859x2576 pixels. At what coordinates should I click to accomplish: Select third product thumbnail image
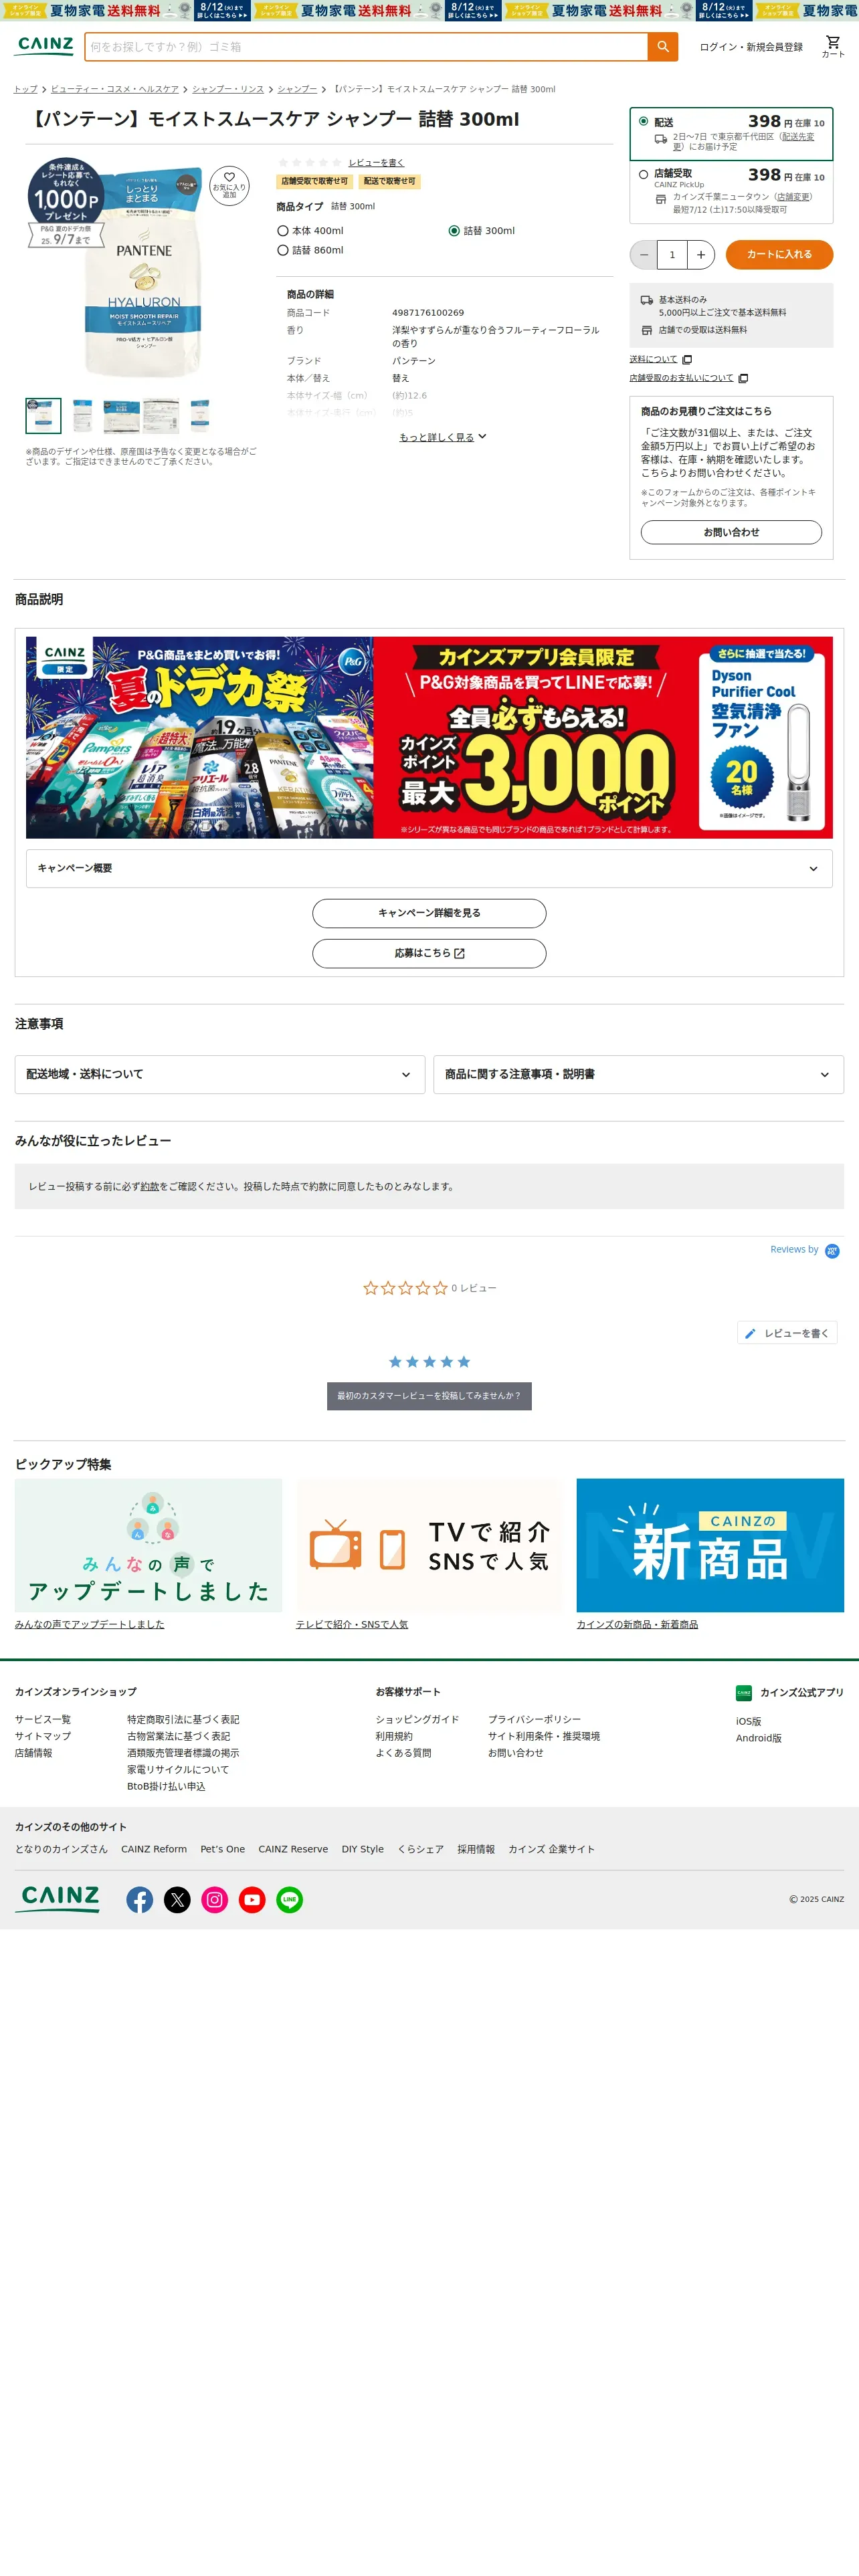coord(121,415)
